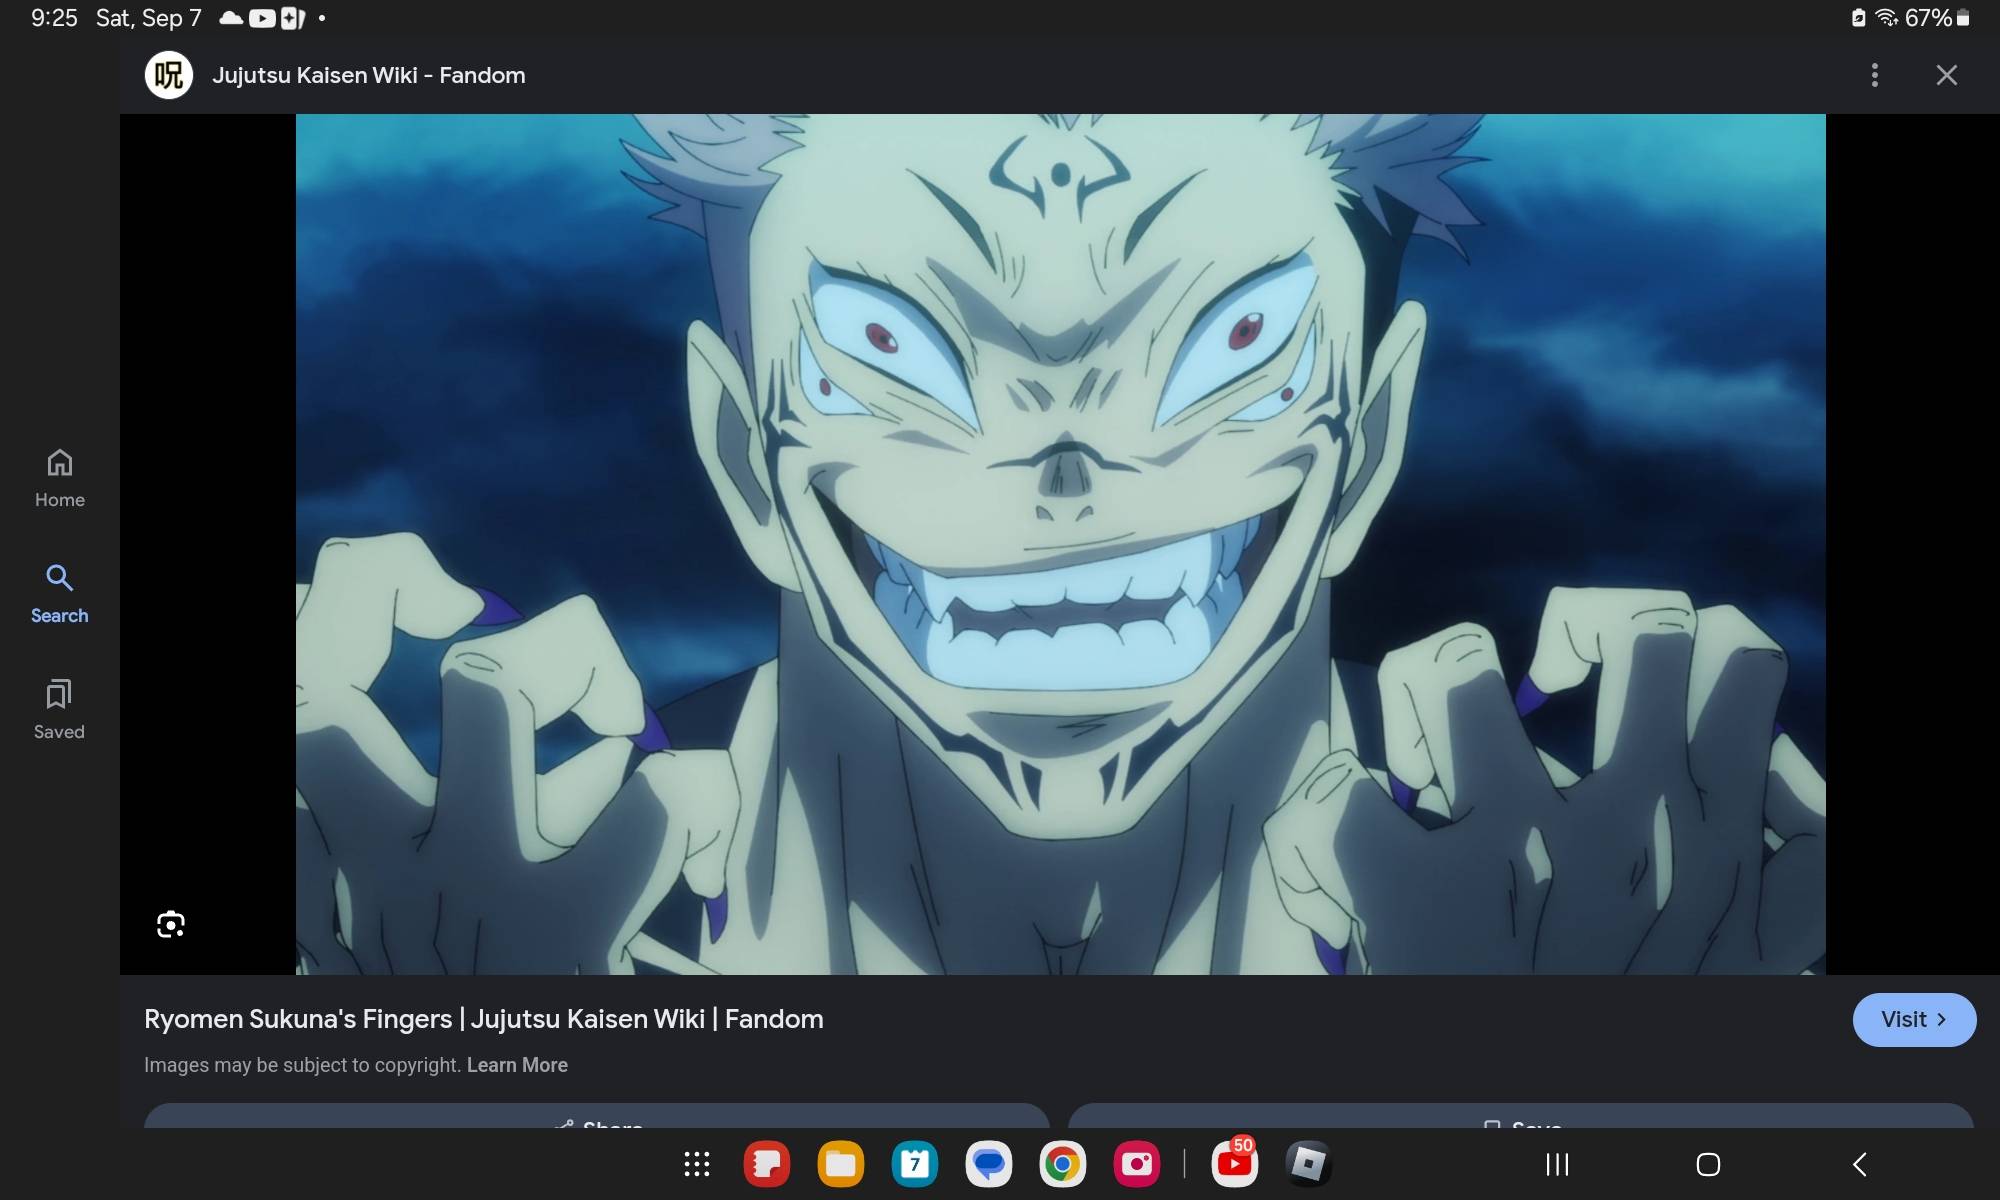Tap the Wi-Fi status icon
The height and width of the screenshot is (1200, 2000).
click(1886, 18)
